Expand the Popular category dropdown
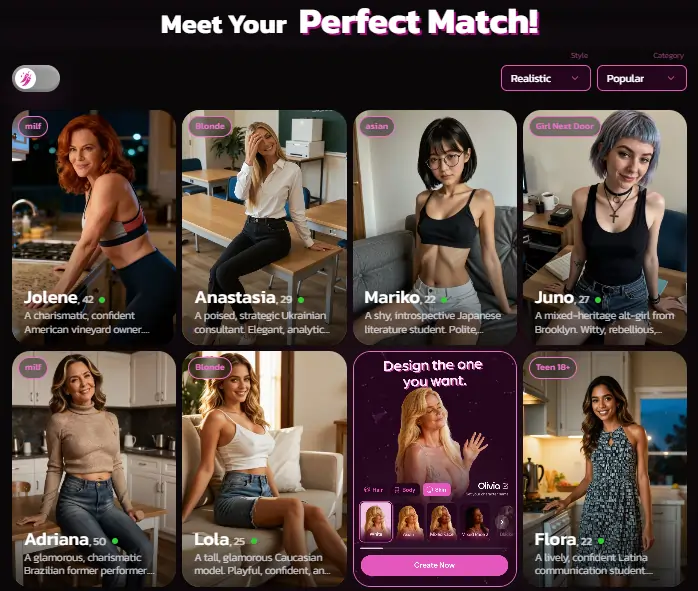 (641, 78)
